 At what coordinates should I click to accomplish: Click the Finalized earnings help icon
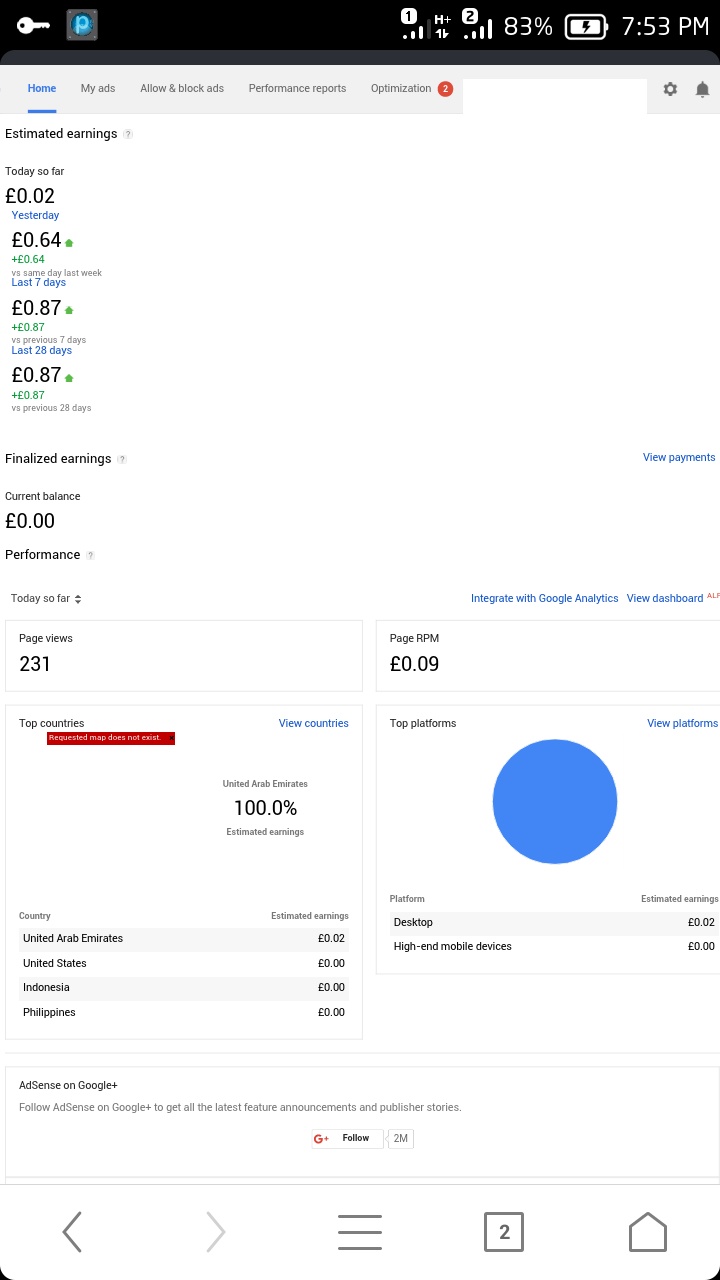pos(122,460)
